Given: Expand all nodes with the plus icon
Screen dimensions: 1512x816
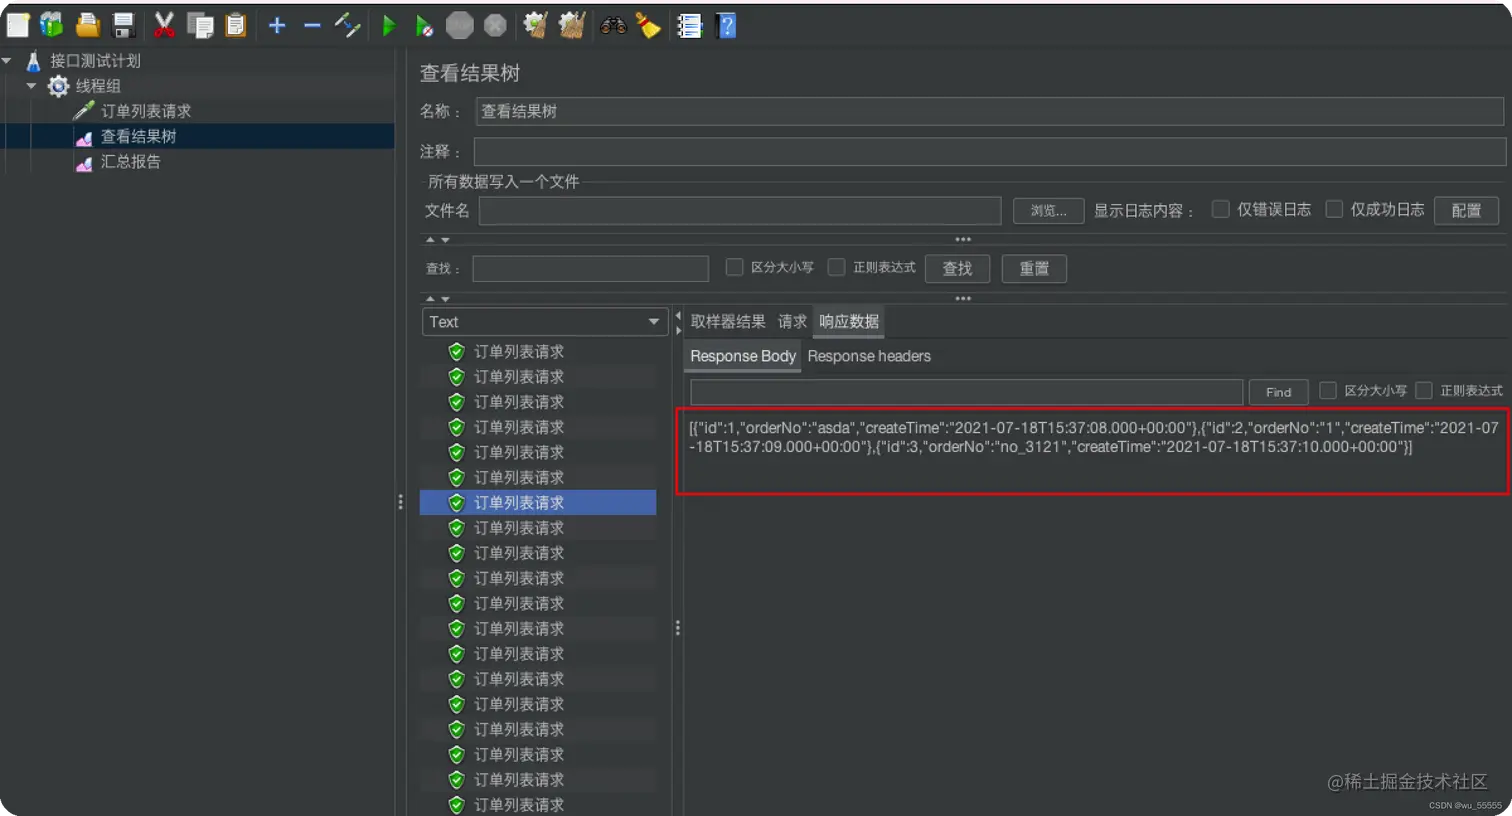Looking at the screenshot, I should point(277,25).
